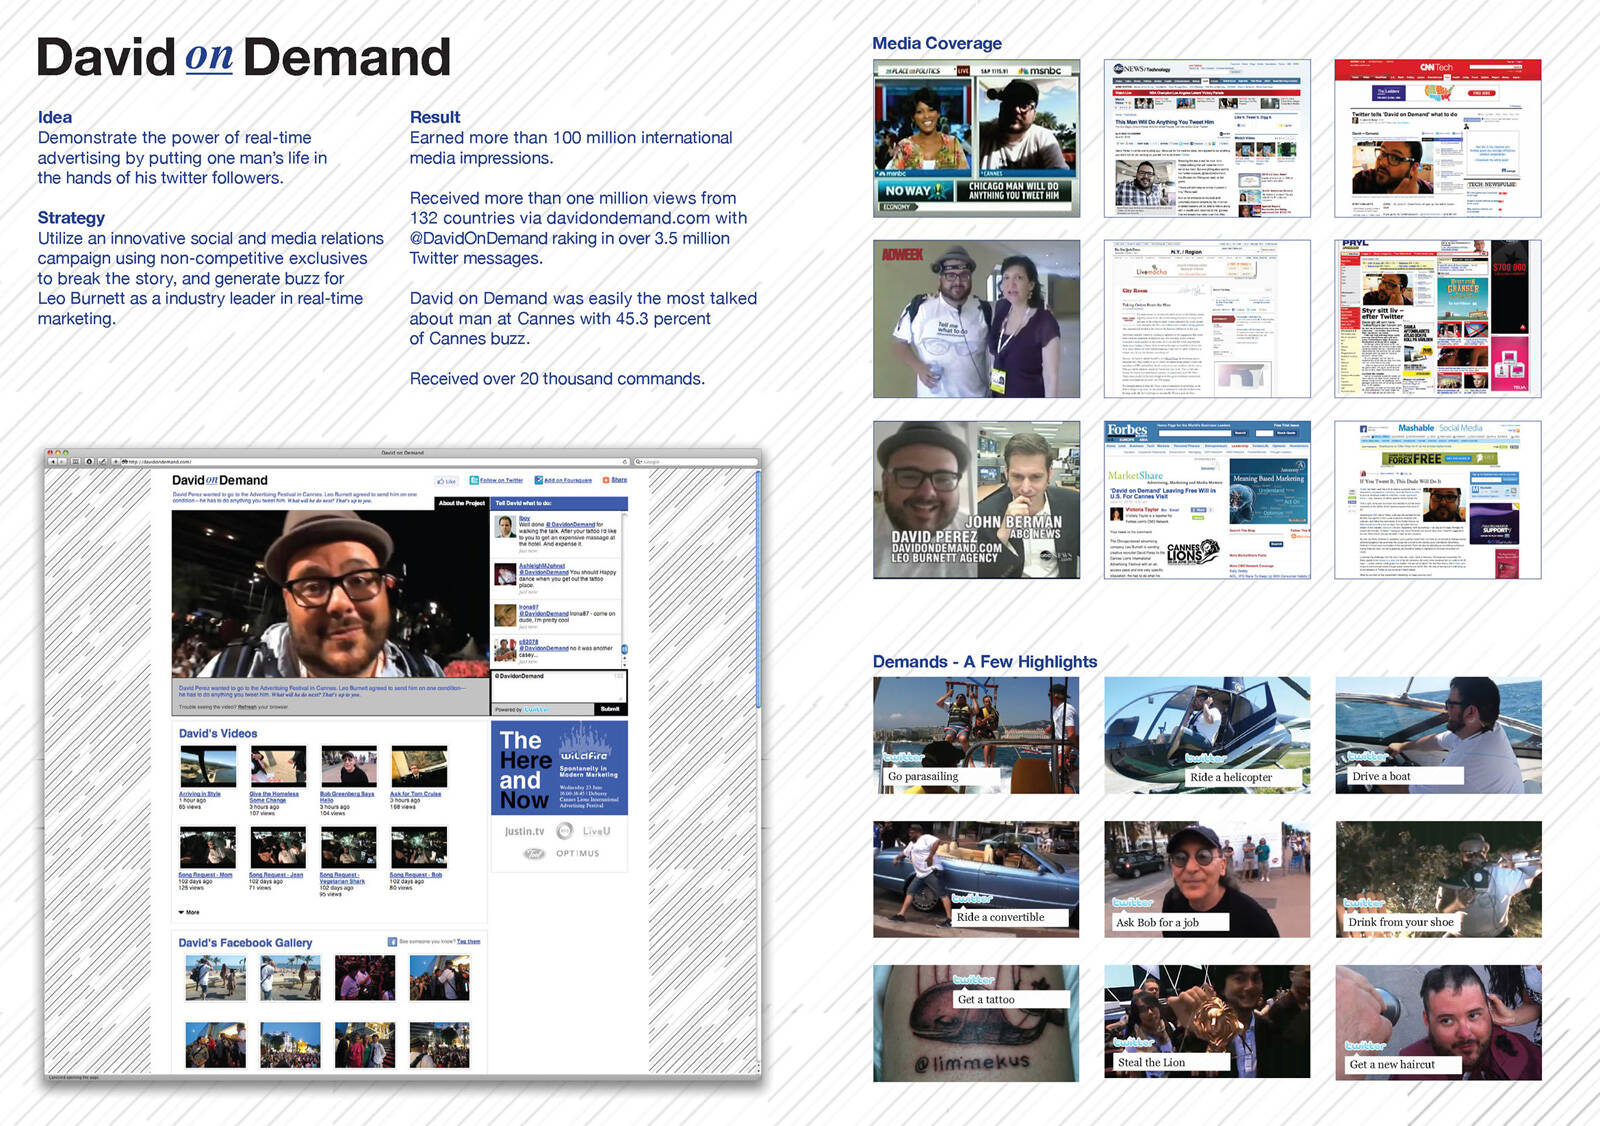Open the Song Request - Bob video thumbnail
The height and width of the screenshot is (1126, 1600).
pyautogui.click(x=419, y=847)
